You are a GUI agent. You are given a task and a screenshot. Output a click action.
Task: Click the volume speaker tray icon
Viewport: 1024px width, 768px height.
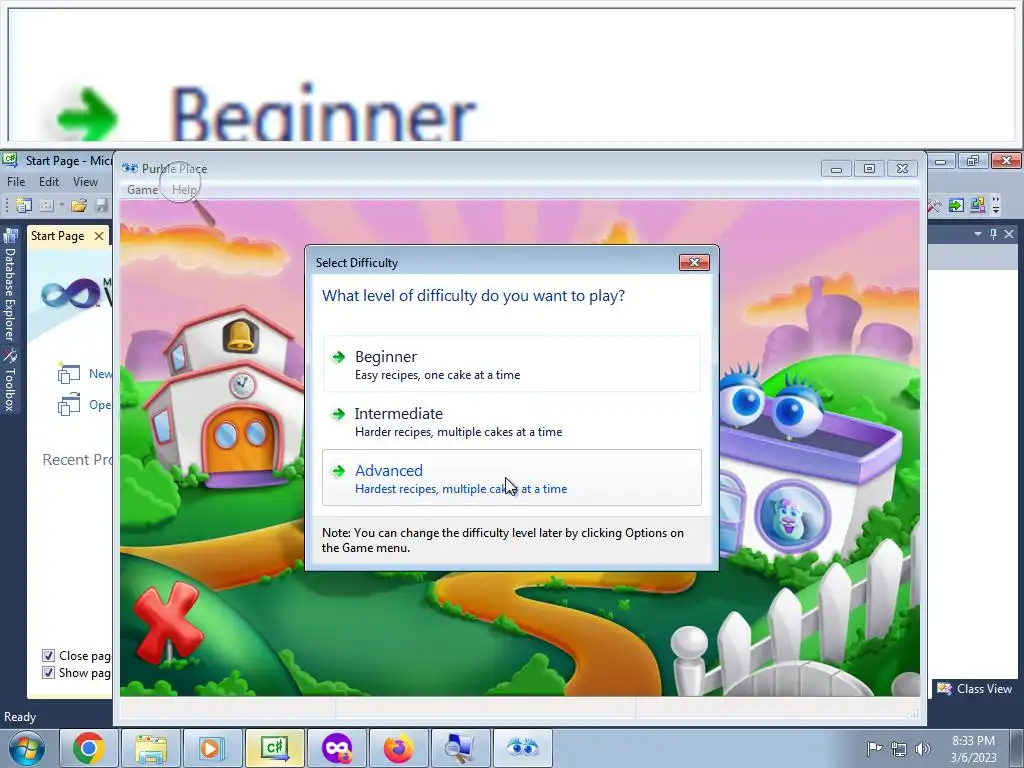[x=923, y=748]
